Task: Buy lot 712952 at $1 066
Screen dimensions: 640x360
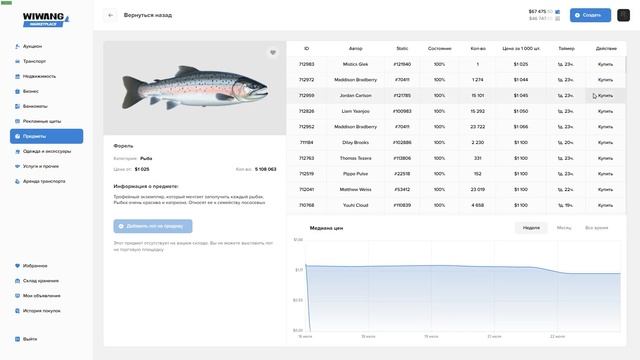Action: tap(605, 127)
